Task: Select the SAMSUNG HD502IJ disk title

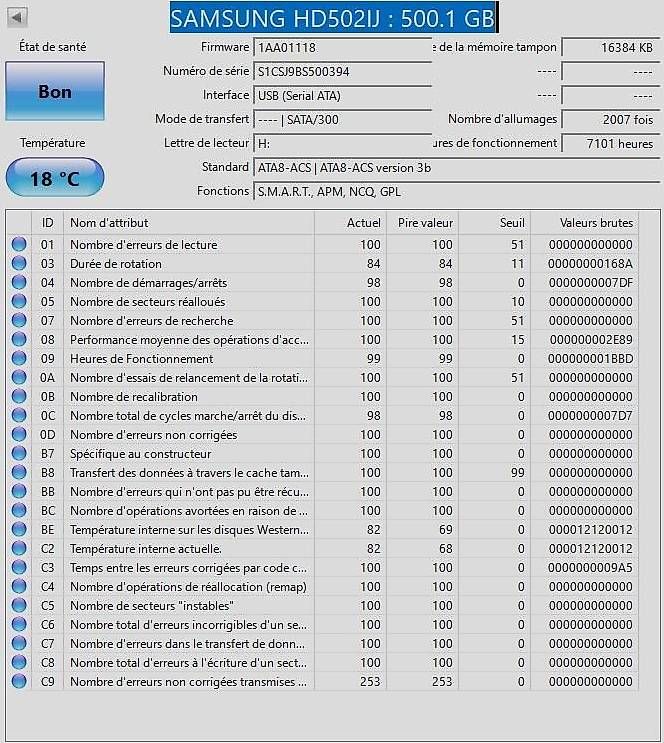Action: pos(334,18)
